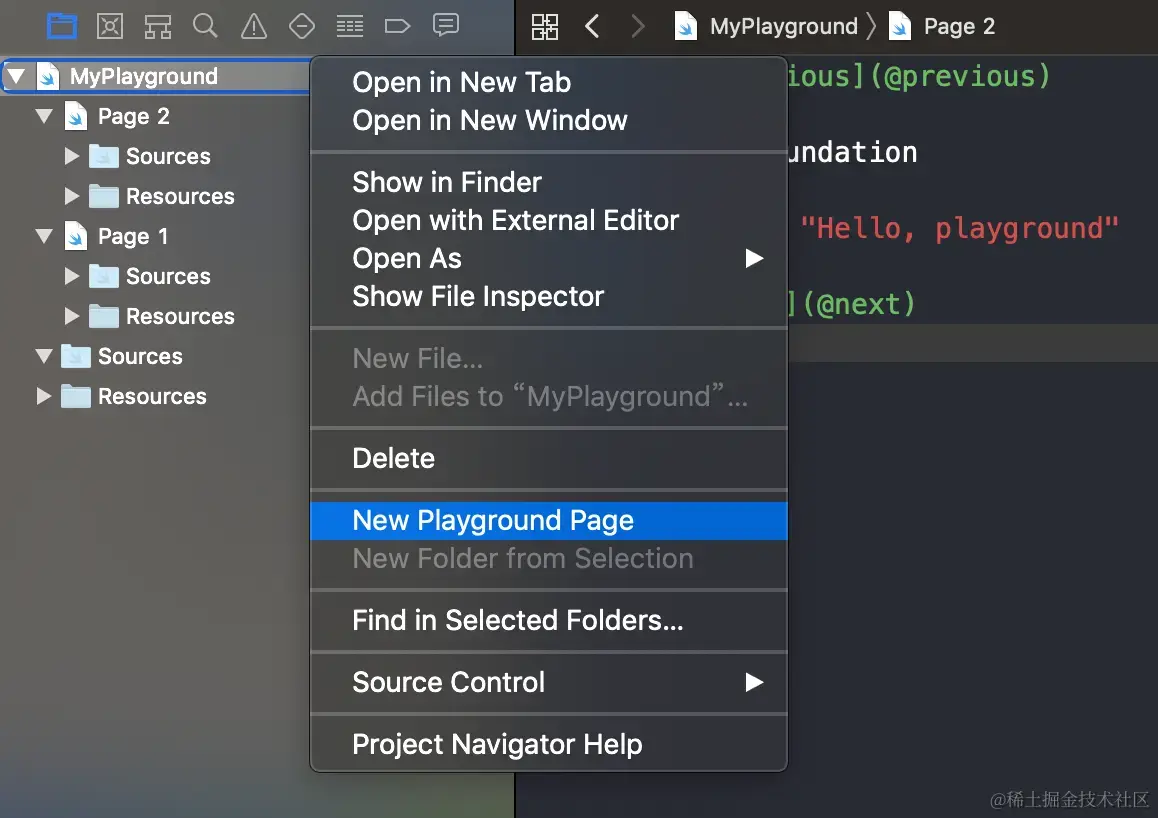1158x818 pixels.
Task: Choose Open in New Tab
Action: coord(549,83)
